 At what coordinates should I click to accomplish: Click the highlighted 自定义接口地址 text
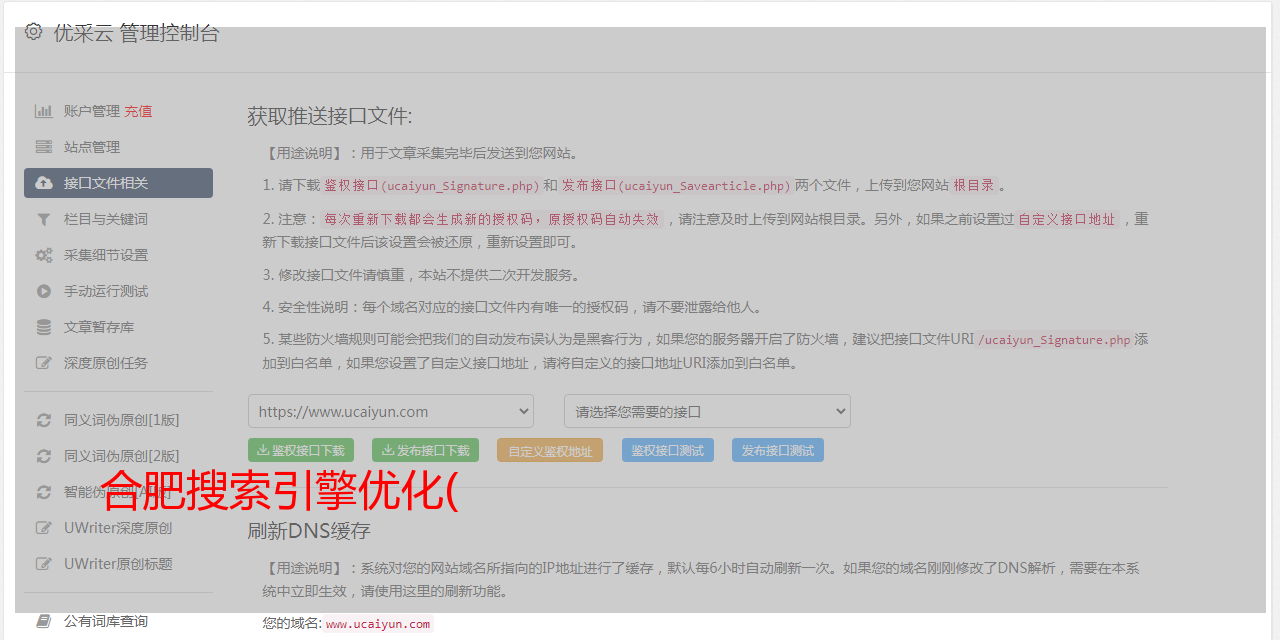coord(1067,219)
